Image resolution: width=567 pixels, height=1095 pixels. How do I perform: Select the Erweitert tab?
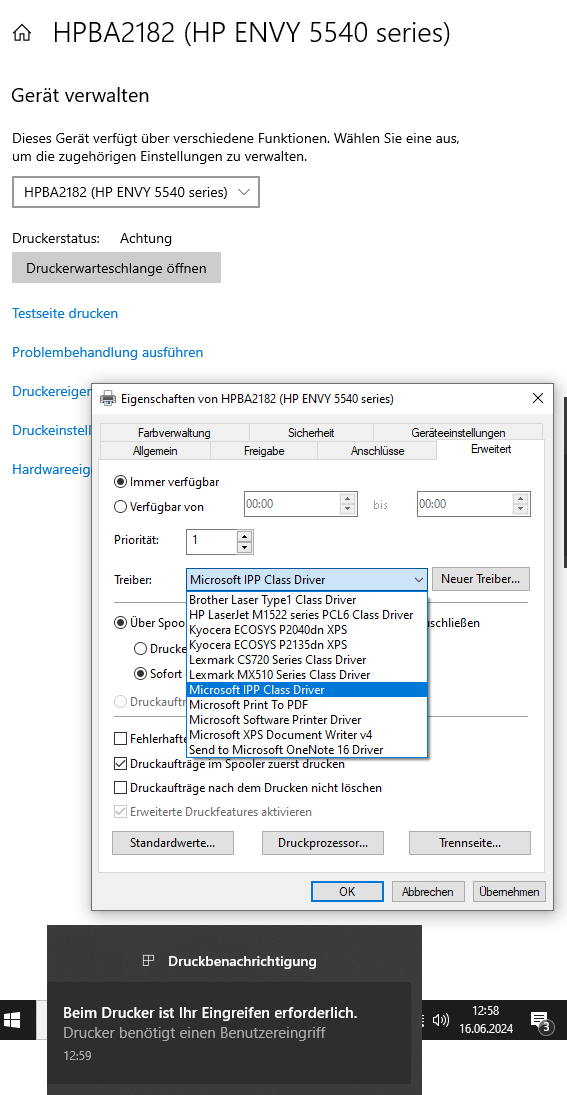coord(491,449)
